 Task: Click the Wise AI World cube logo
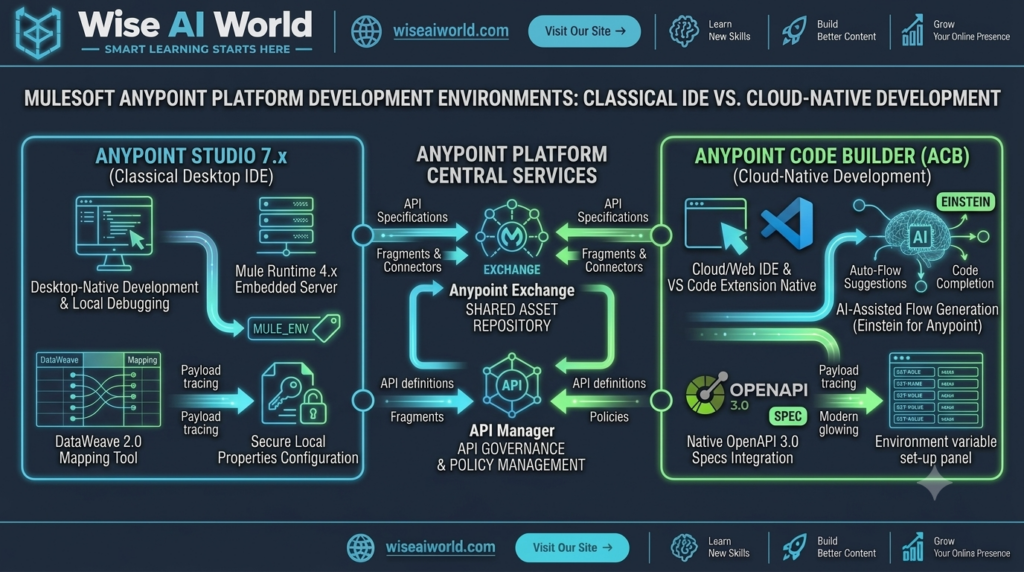[x=39, y=31]
